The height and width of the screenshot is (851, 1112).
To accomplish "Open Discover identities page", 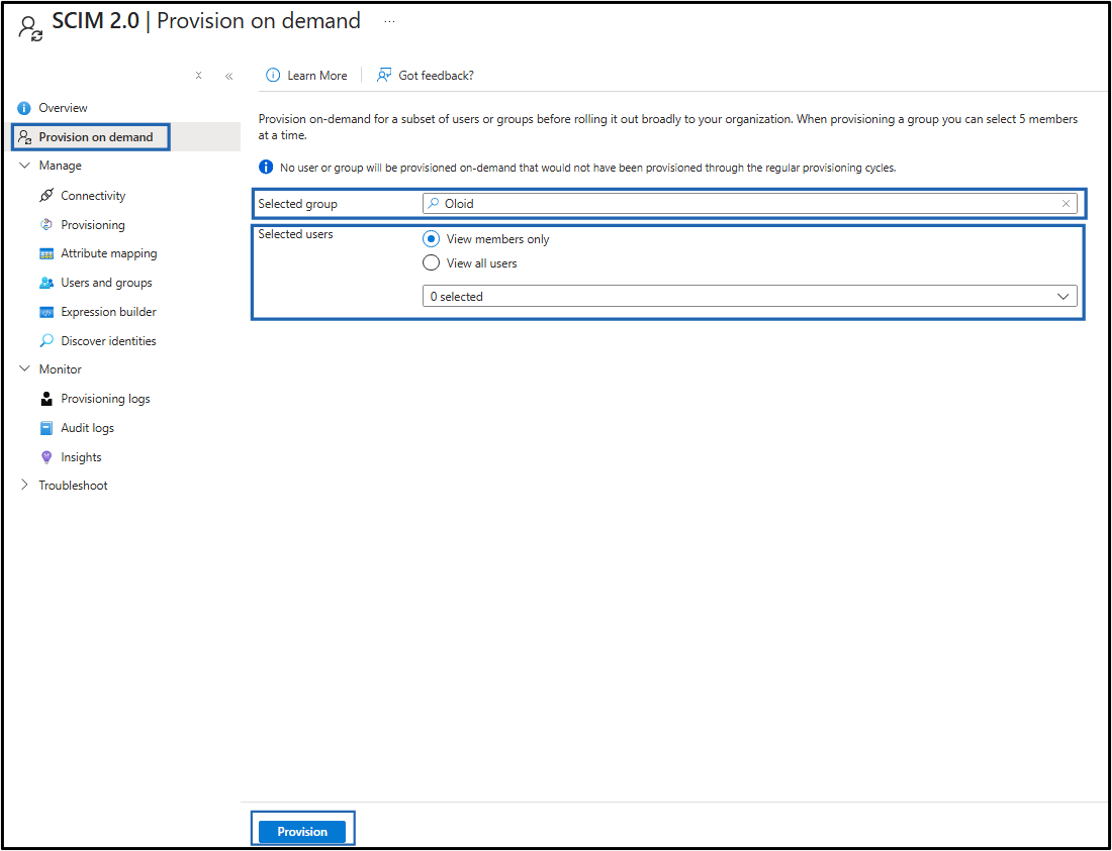I will (x=109, y=340).
